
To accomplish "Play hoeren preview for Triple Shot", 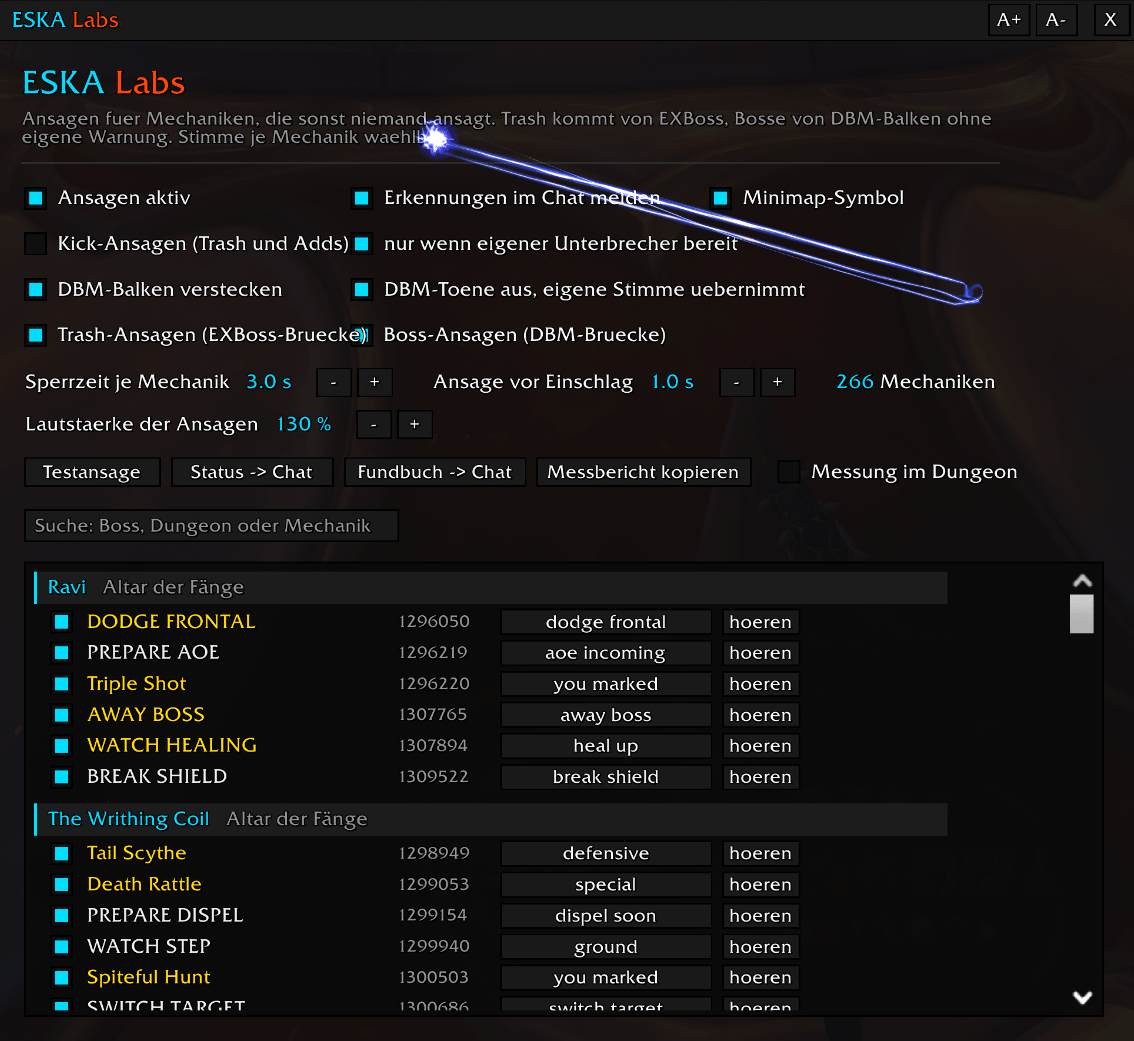I will pyautogui.click(x=761, y=684).
